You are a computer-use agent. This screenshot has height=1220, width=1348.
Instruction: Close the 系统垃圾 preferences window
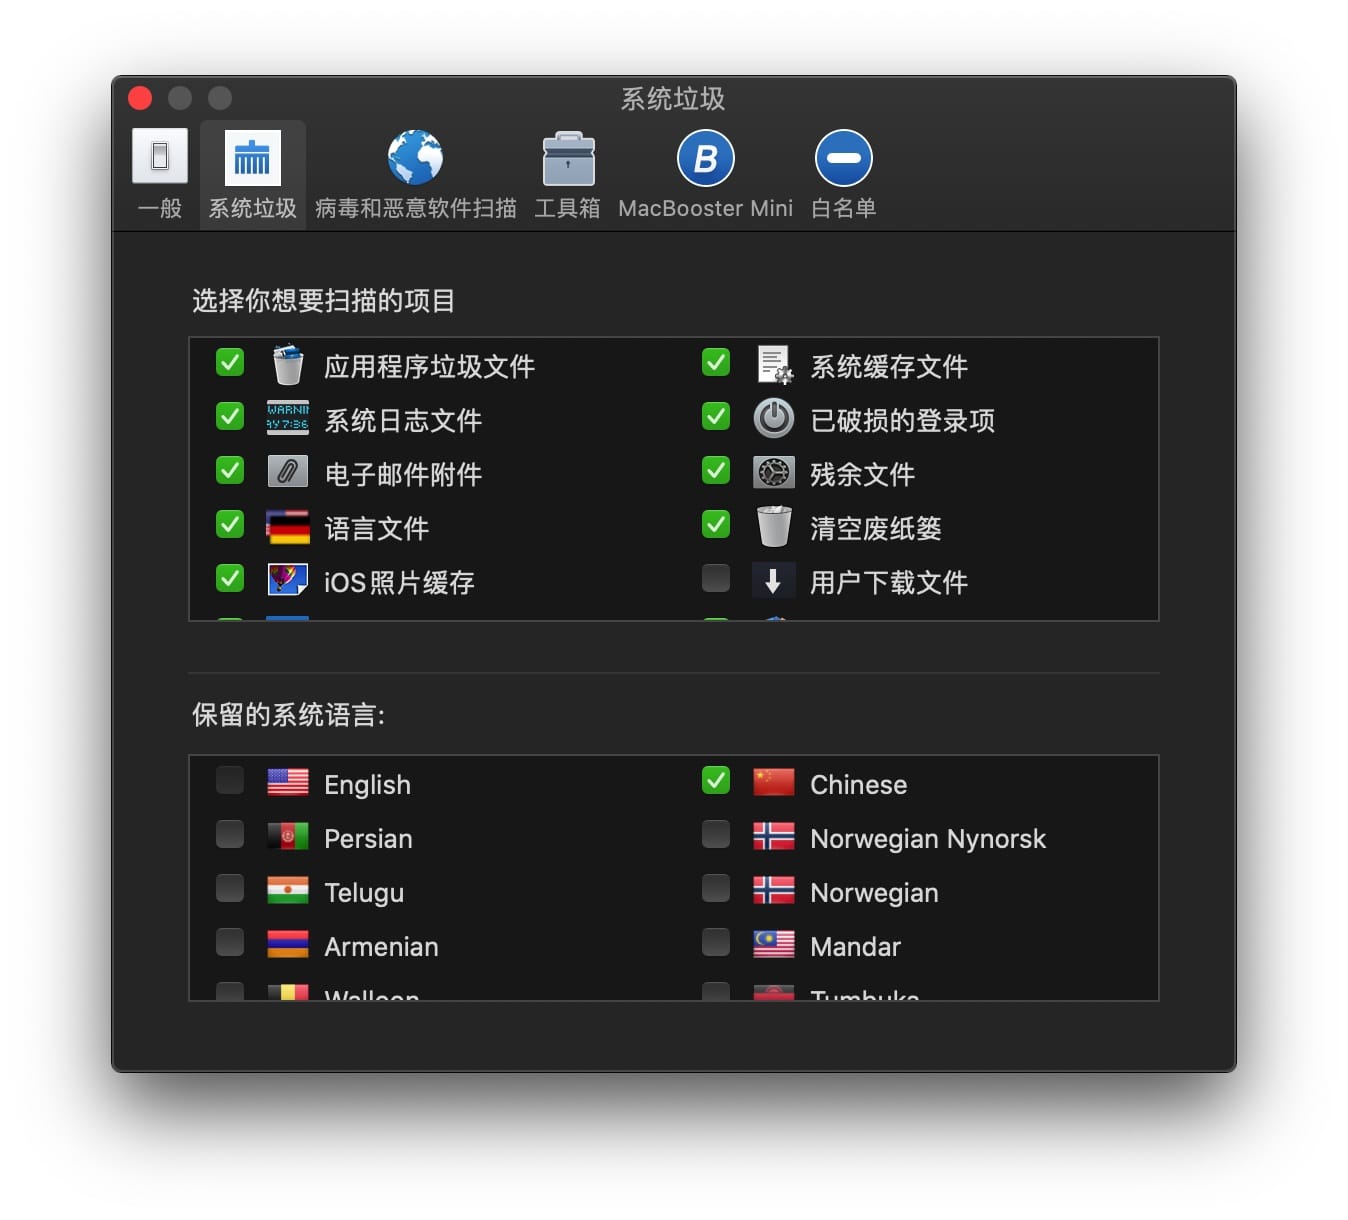140,98
